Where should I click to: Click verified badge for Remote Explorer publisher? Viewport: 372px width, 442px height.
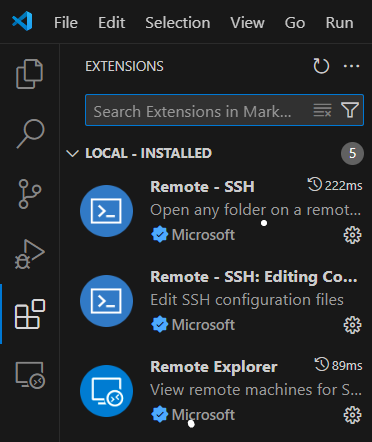[160, 414]
